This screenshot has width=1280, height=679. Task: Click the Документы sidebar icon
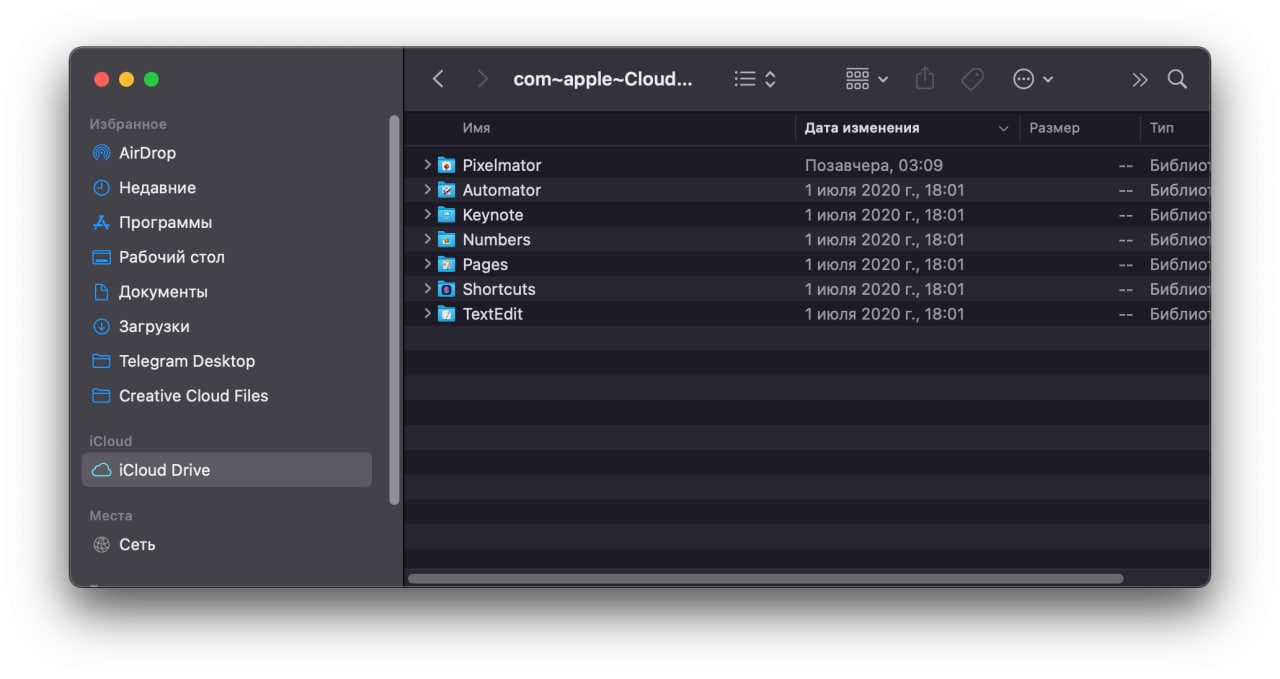[101, 292]
